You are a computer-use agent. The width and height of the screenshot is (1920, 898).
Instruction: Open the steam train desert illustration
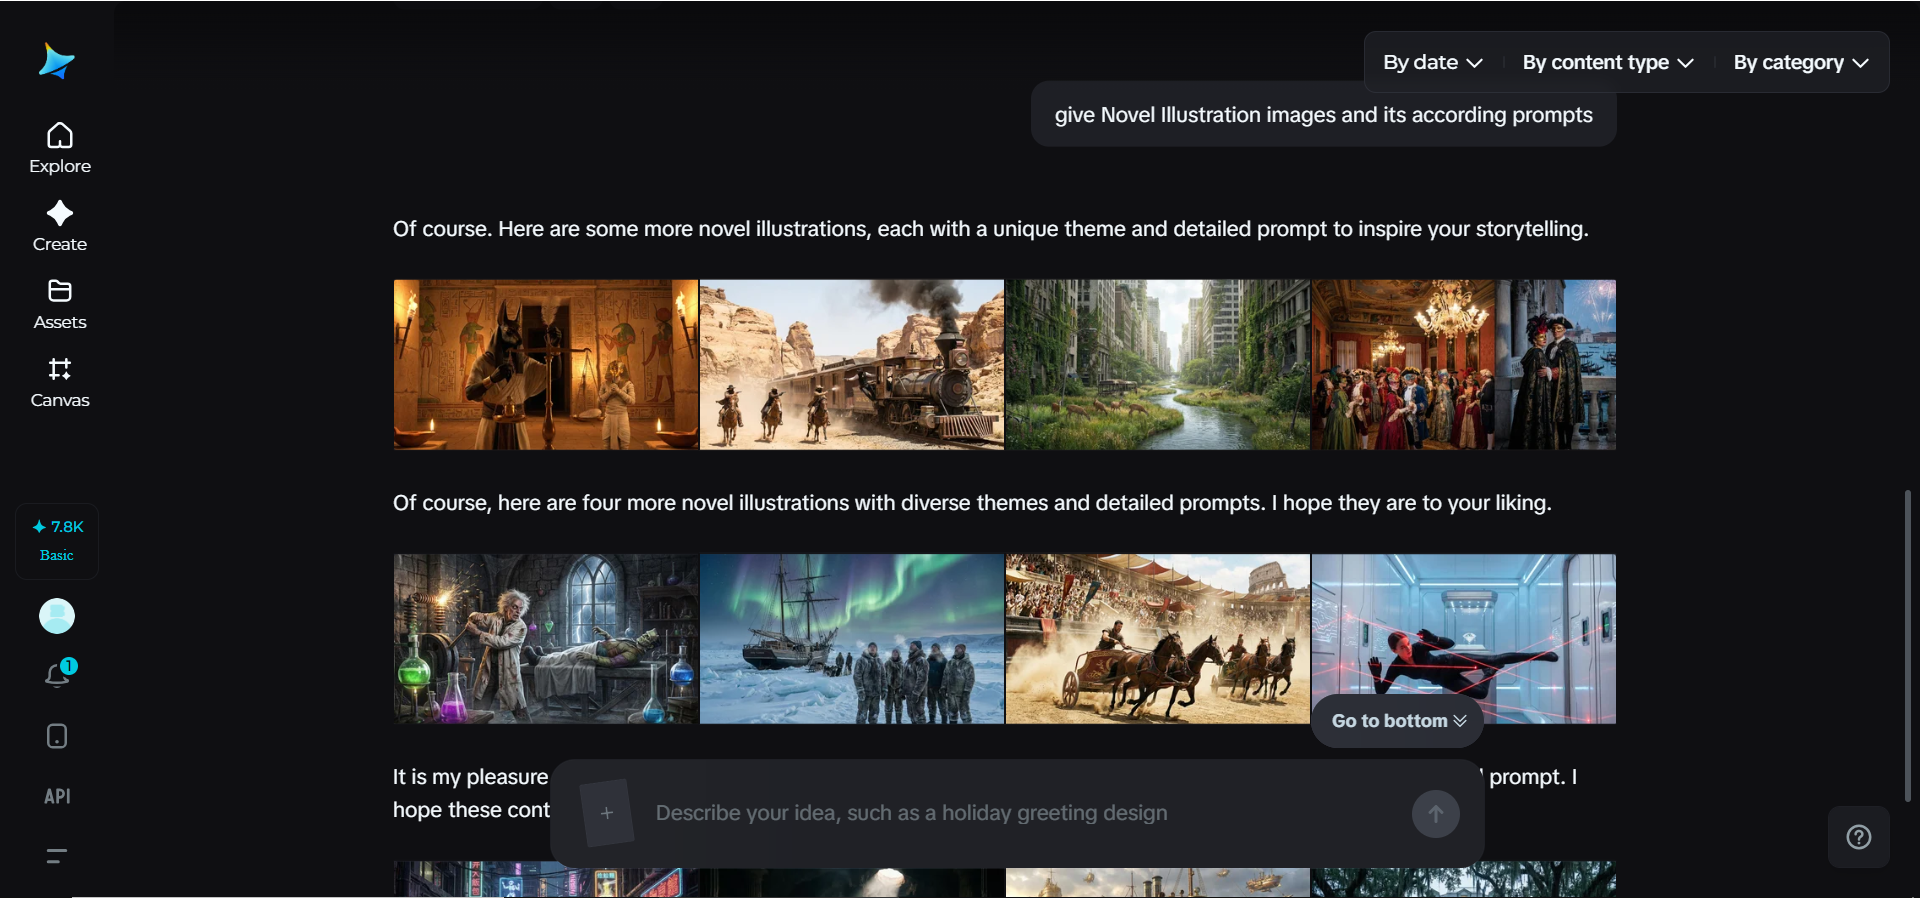click(x=852, y=365)
